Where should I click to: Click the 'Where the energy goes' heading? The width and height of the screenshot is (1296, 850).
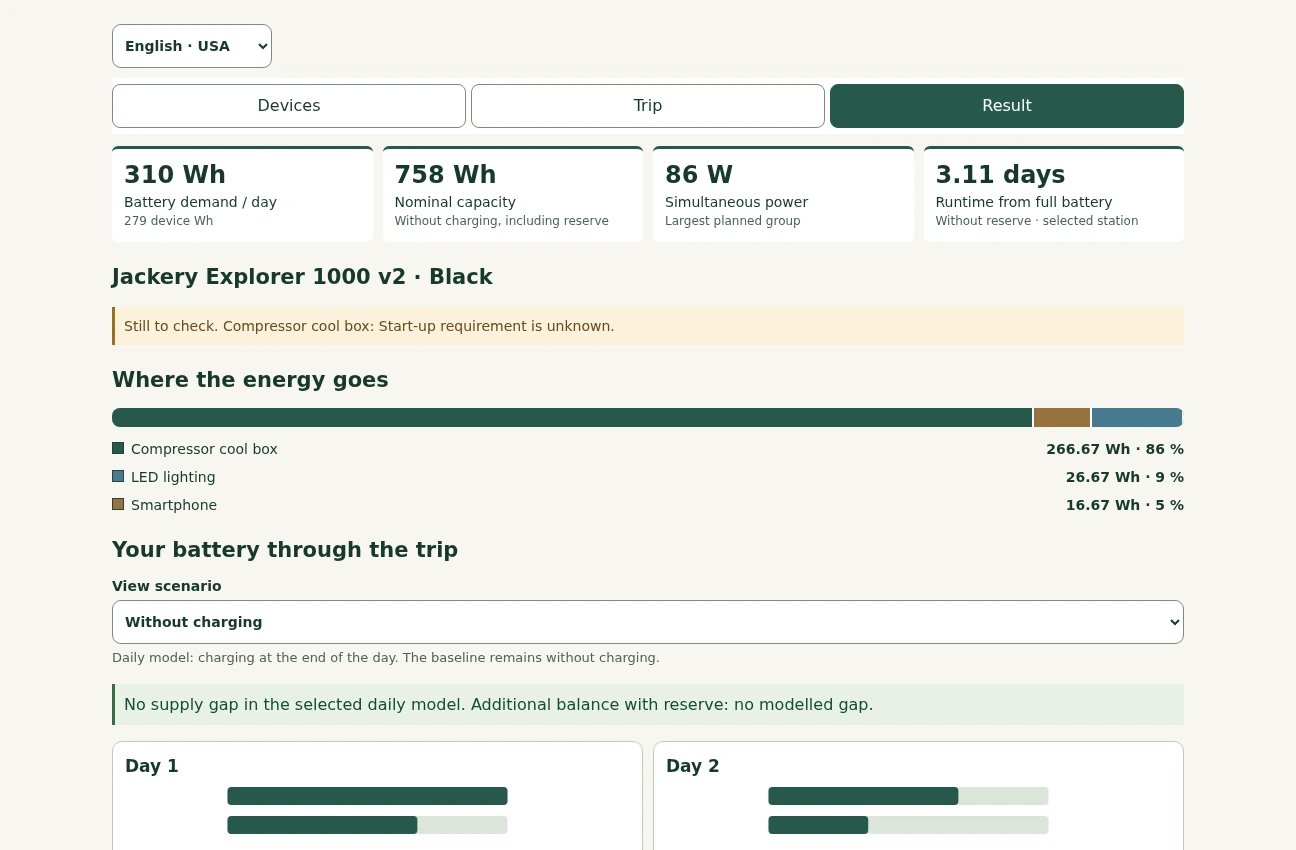pos(250,380)
